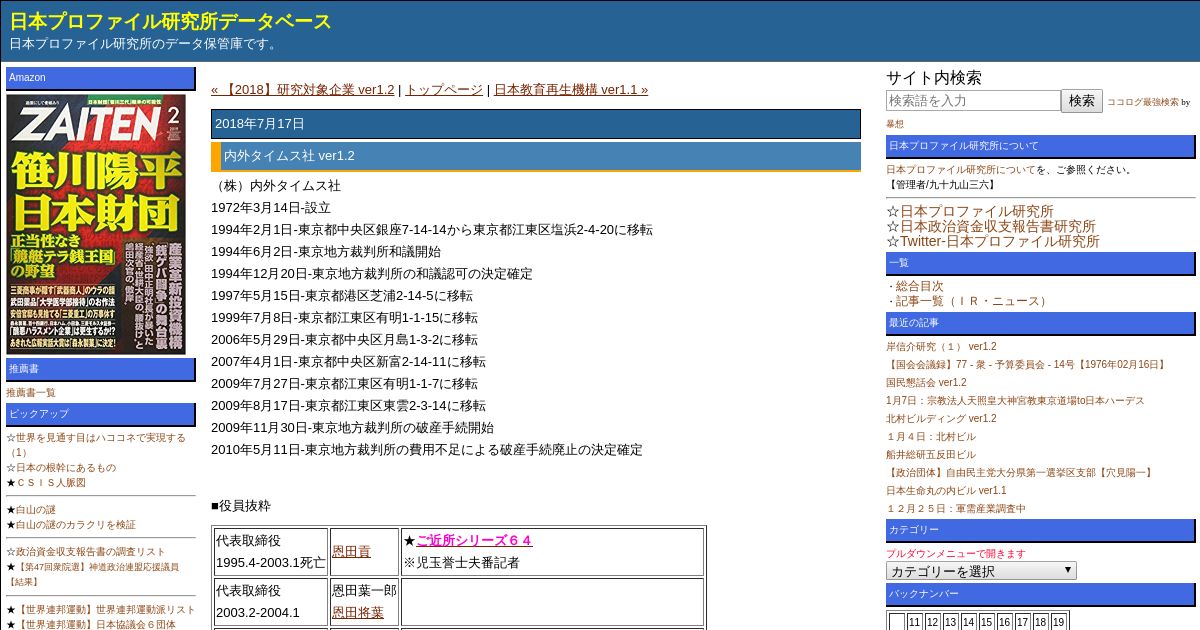Click the 最近の記事 section header

[1040, 323]
